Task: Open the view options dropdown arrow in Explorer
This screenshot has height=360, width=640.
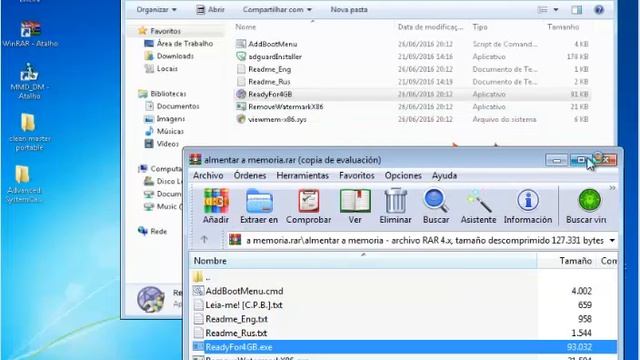Action: tap(556, 10)
